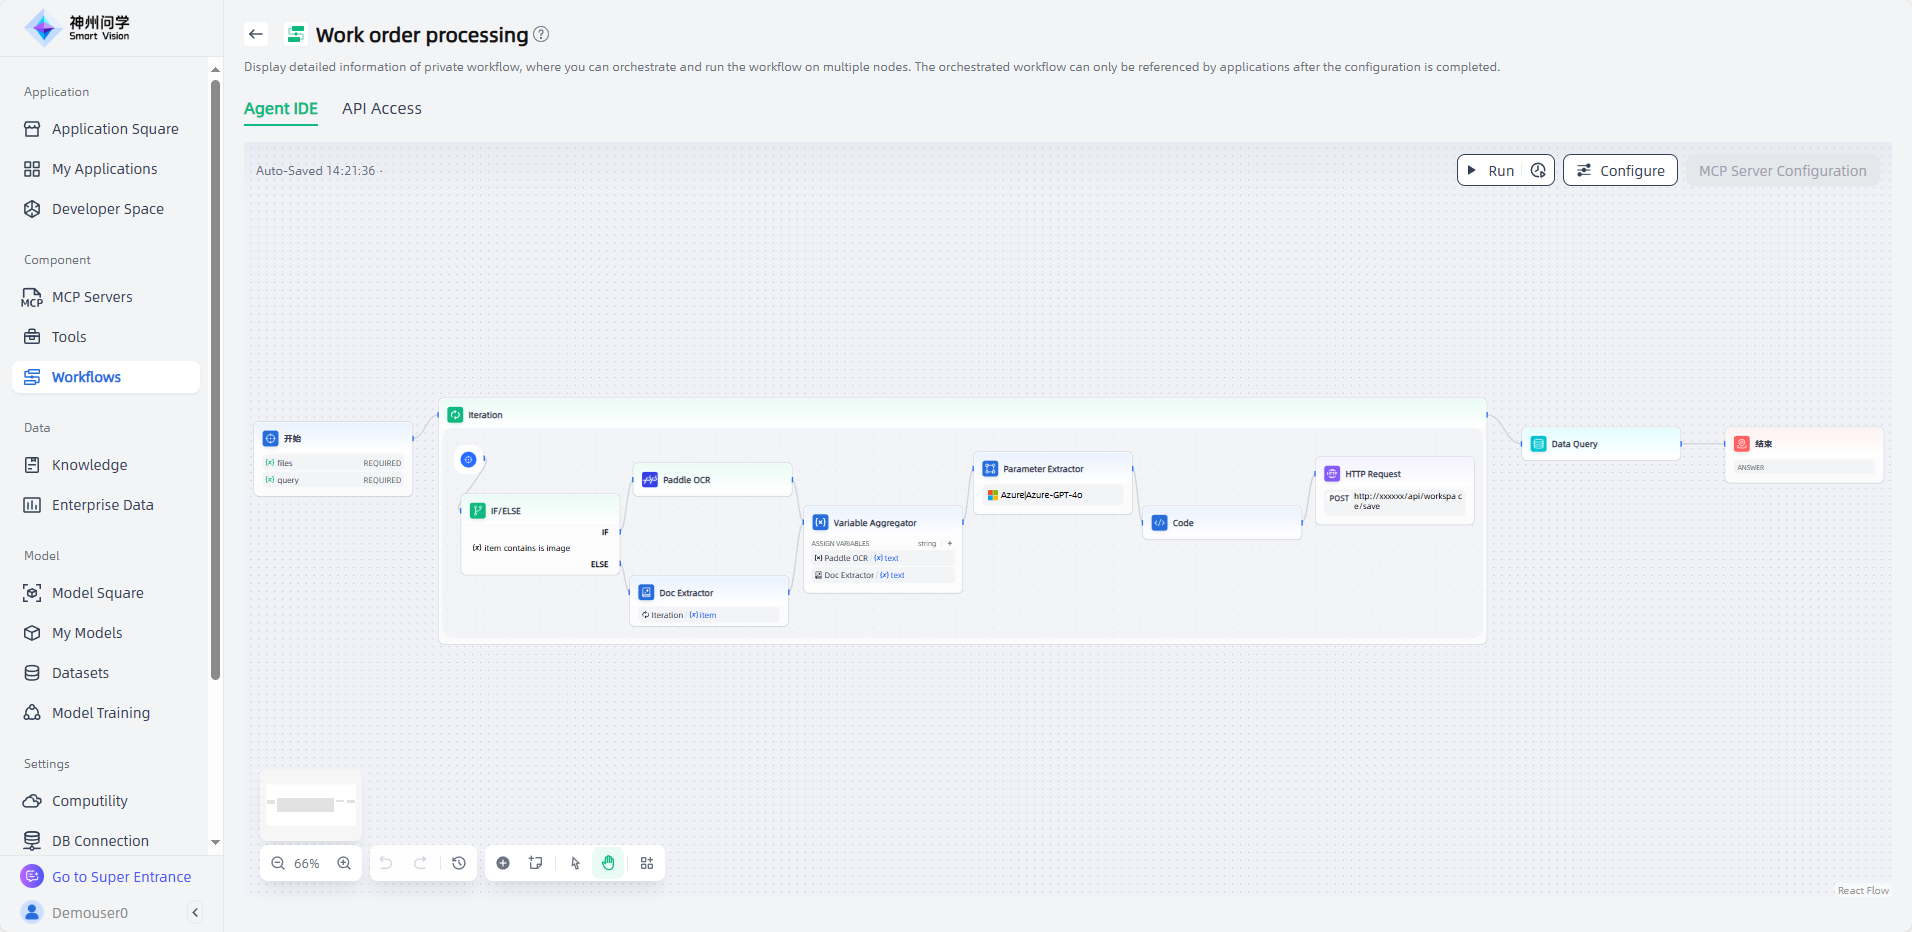The width and height of the screenshot is (1912, 932).
Task: Click the help icon beside Work order processing
Action: click(x=541, y=34)
